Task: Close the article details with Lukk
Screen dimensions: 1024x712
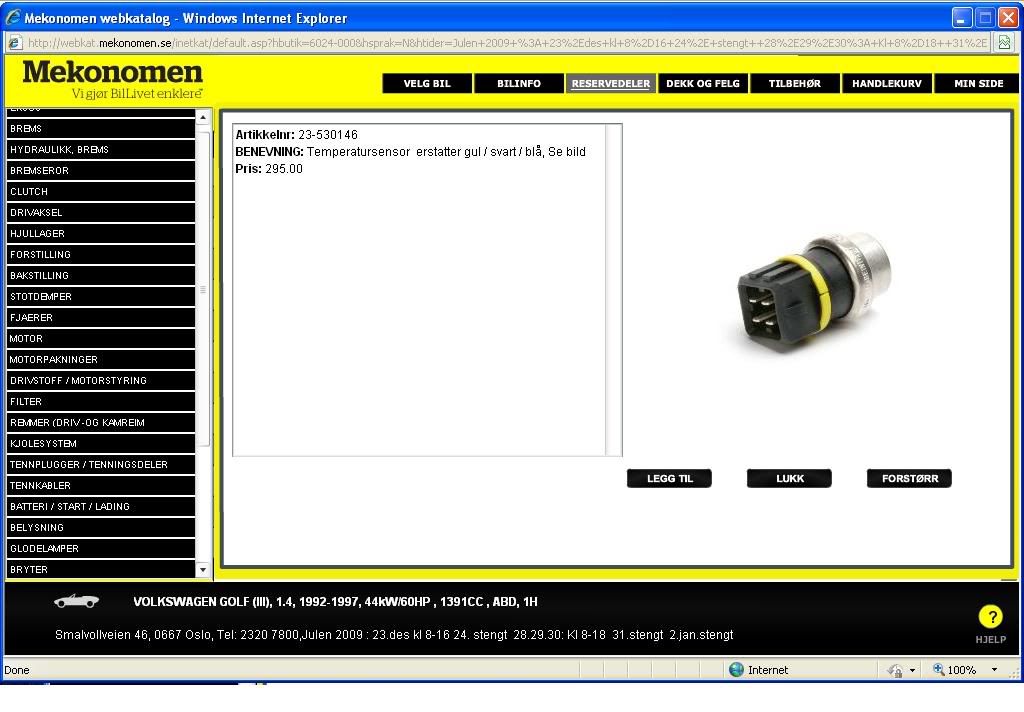Action: pyautogui.click(x=789, y=479)
